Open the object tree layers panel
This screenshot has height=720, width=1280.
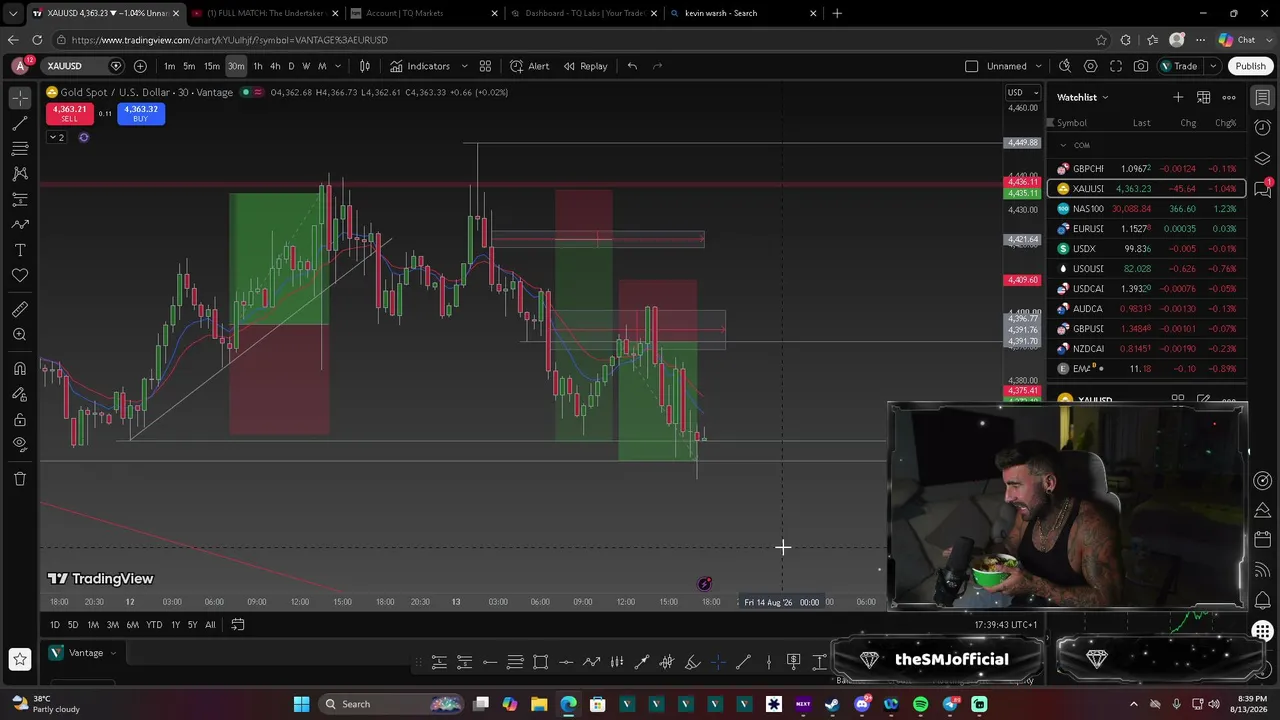tap(1263, 159)
